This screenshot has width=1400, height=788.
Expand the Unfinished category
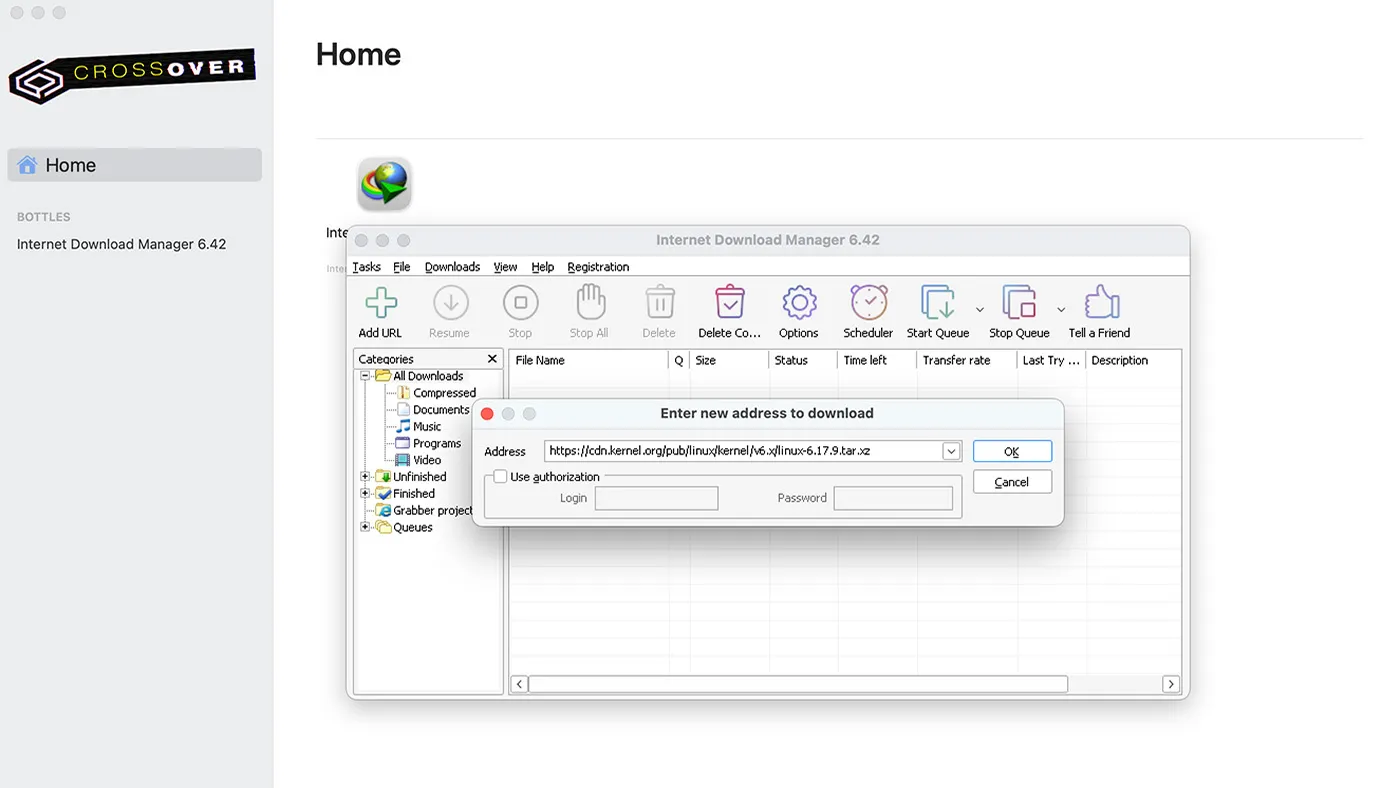(365, 476)
